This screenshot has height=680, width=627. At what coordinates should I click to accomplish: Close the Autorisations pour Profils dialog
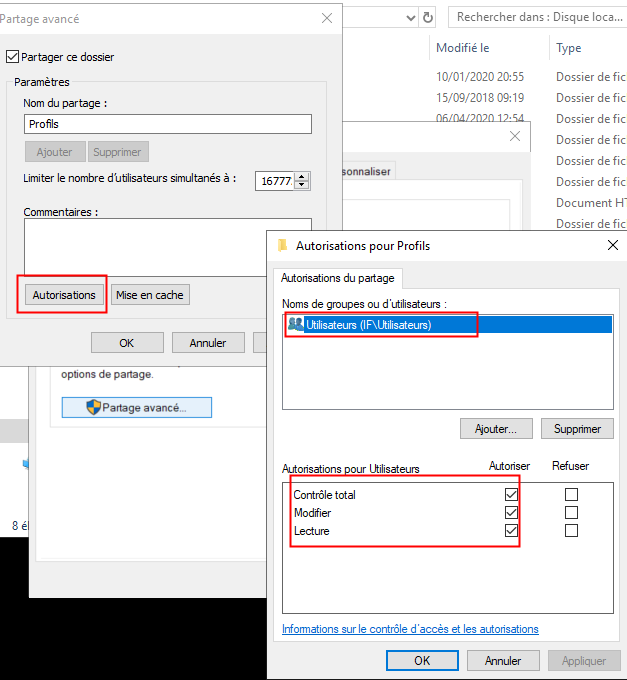612,245
